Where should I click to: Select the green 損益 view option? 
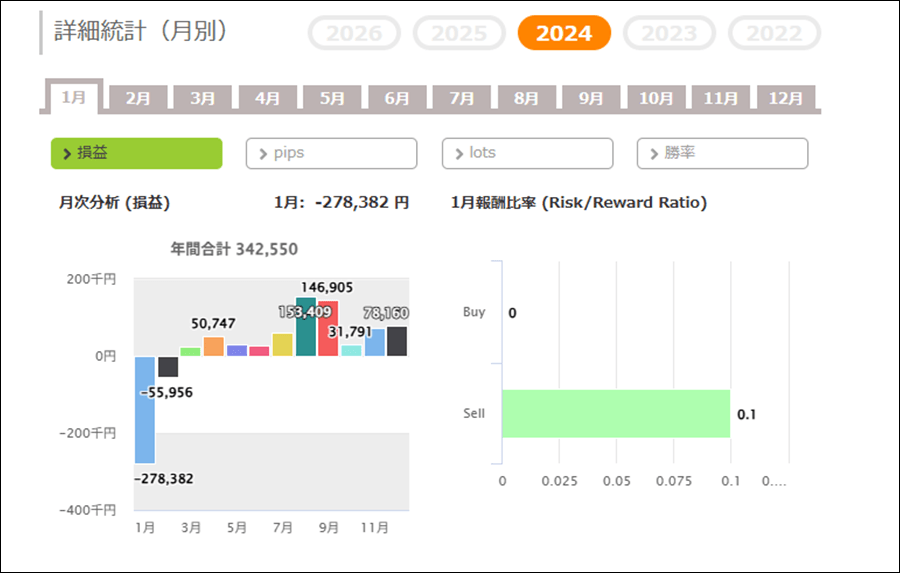(137, 153)
